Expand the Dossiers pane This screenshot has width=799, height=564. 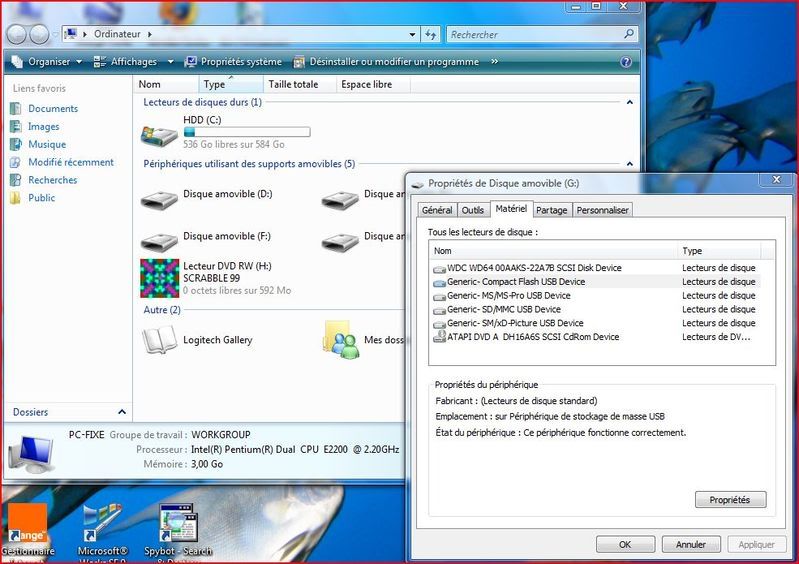[122, 412]
